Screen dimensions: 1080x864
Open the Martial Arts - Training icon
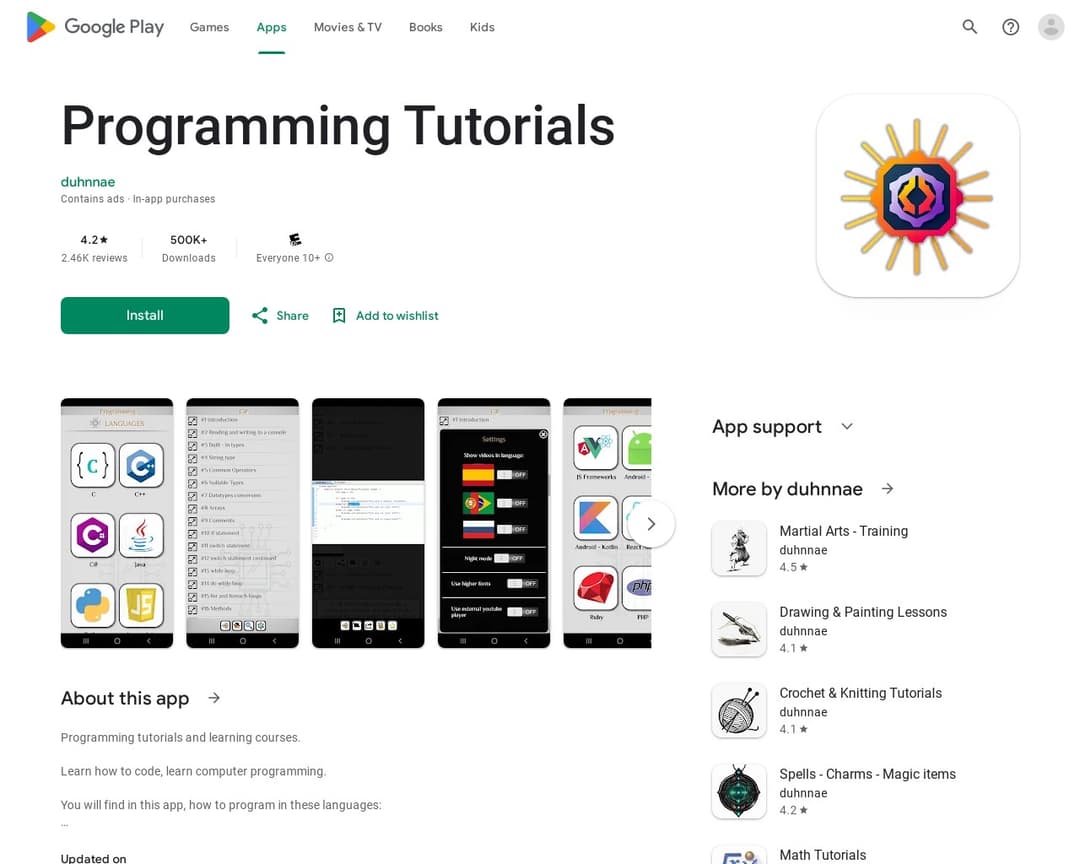pos(739,548)
